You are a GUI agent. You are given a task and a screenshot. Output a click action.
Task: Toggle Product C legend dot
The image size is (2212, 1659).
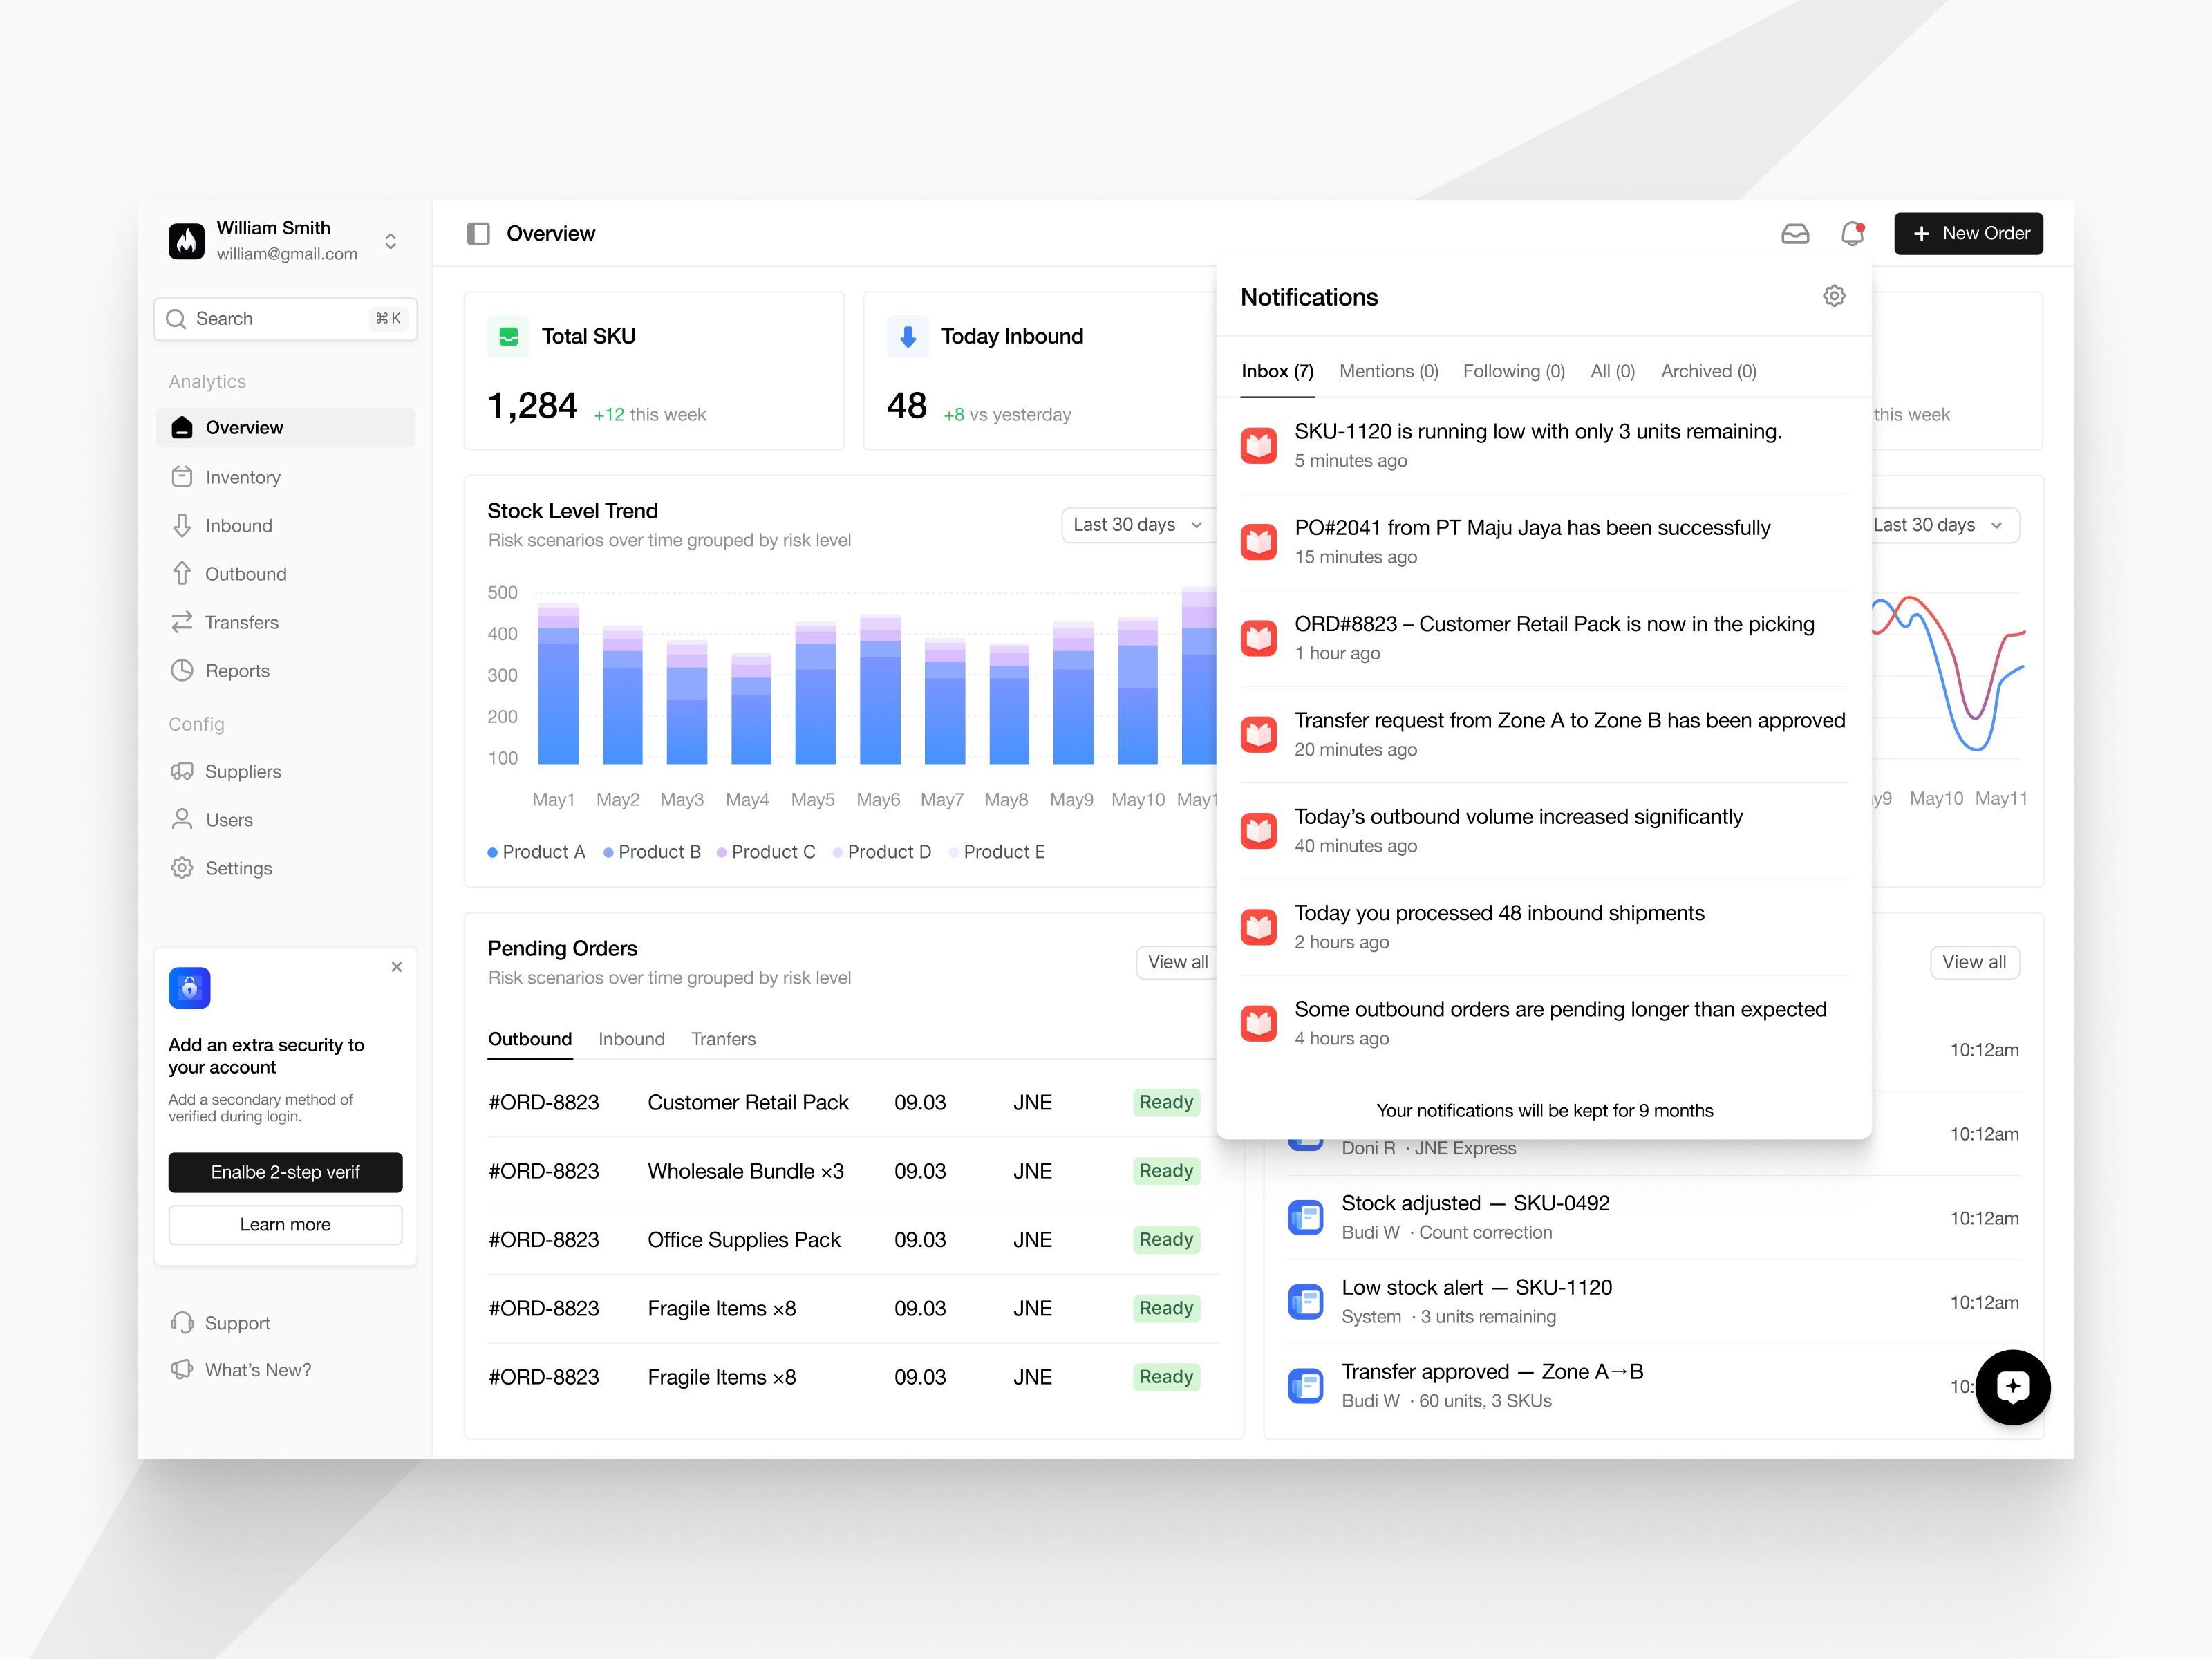[721, 852]
